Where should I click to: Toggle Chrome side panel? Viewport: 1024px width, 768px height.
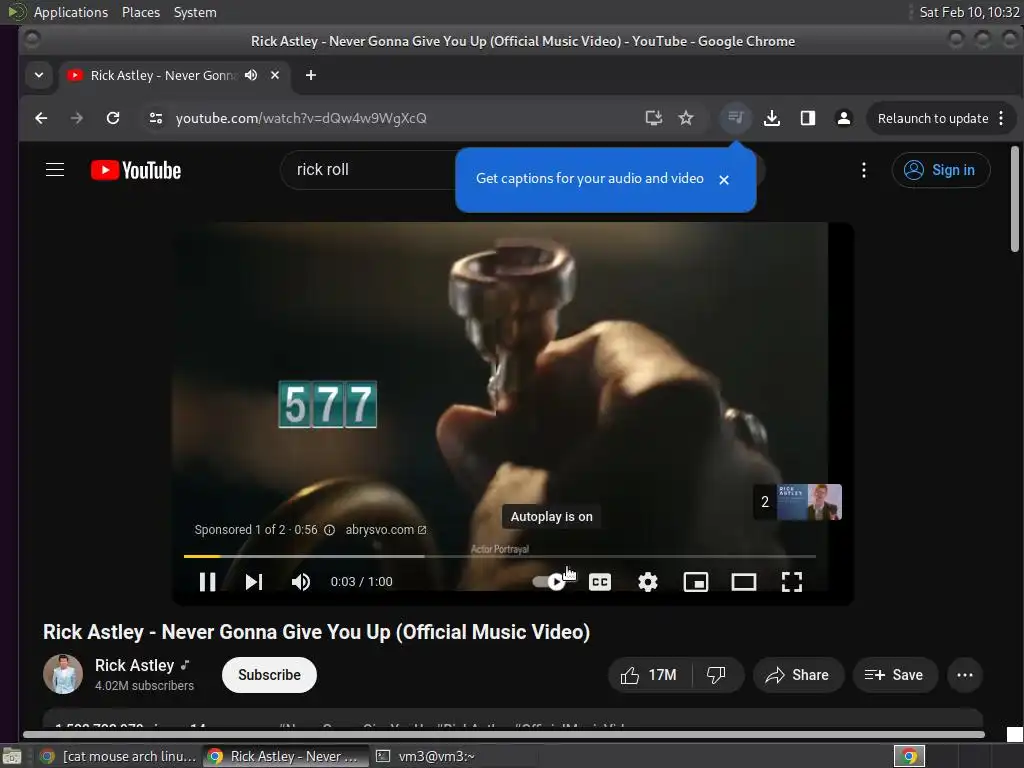click(x=808, y=118)
